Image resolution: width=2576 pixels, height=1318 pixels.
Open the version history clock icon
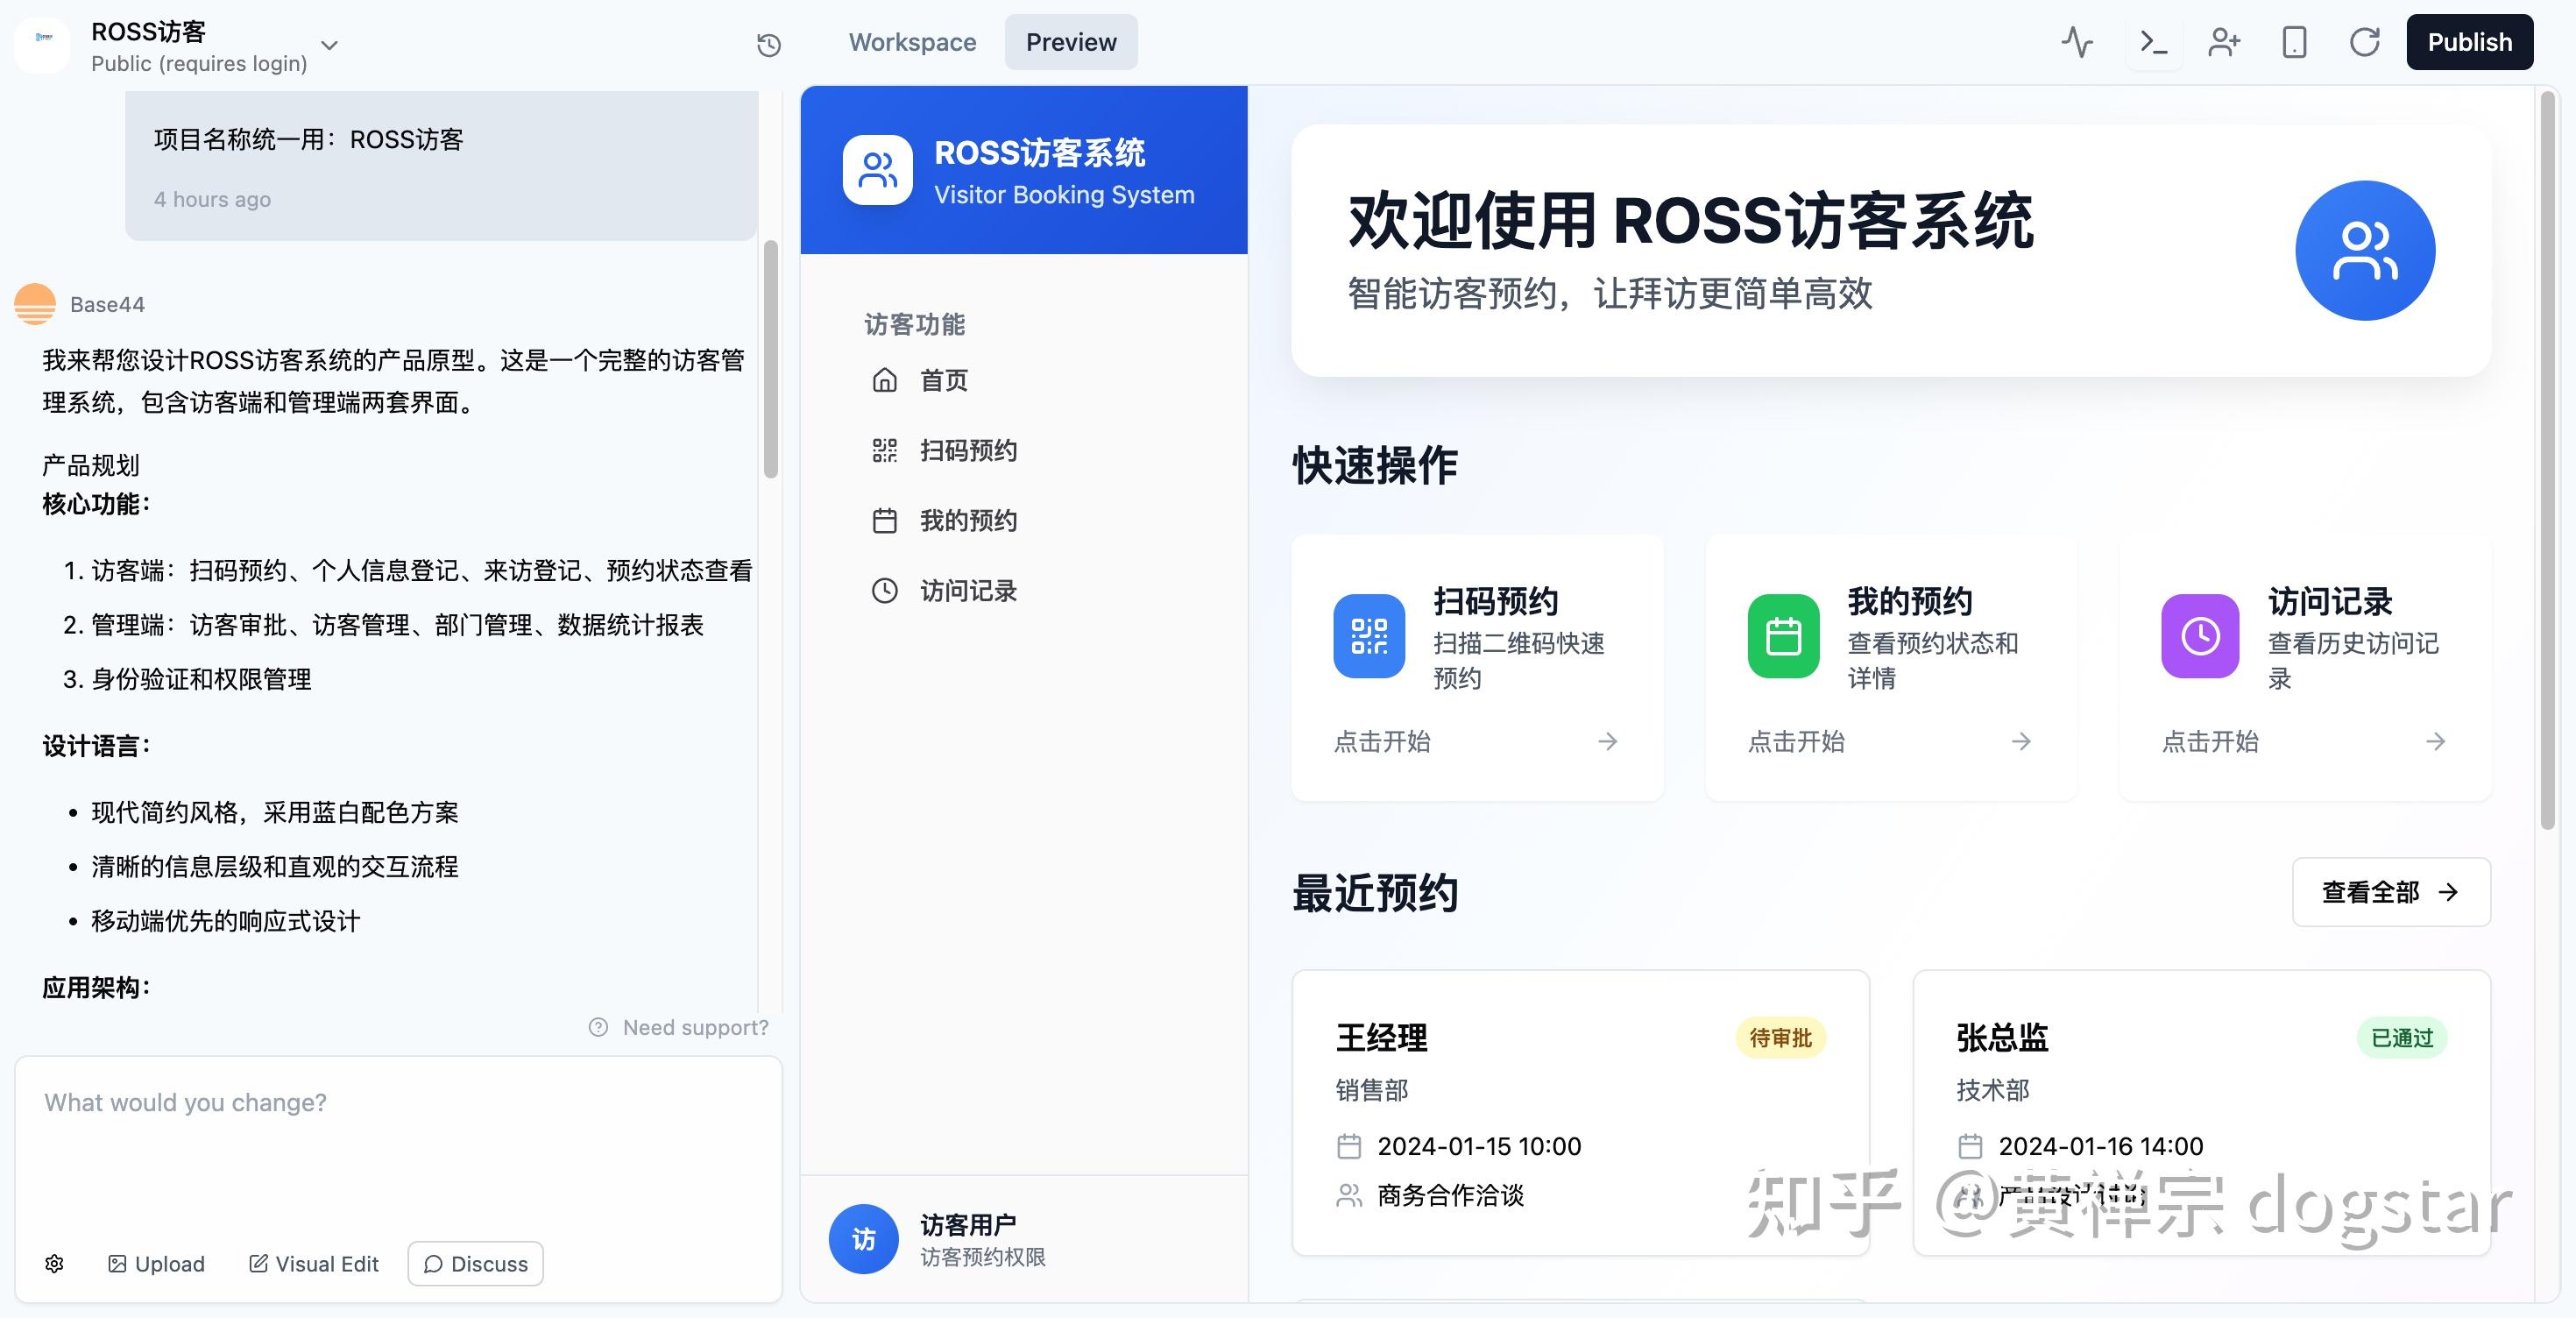[x=768, y=44]
